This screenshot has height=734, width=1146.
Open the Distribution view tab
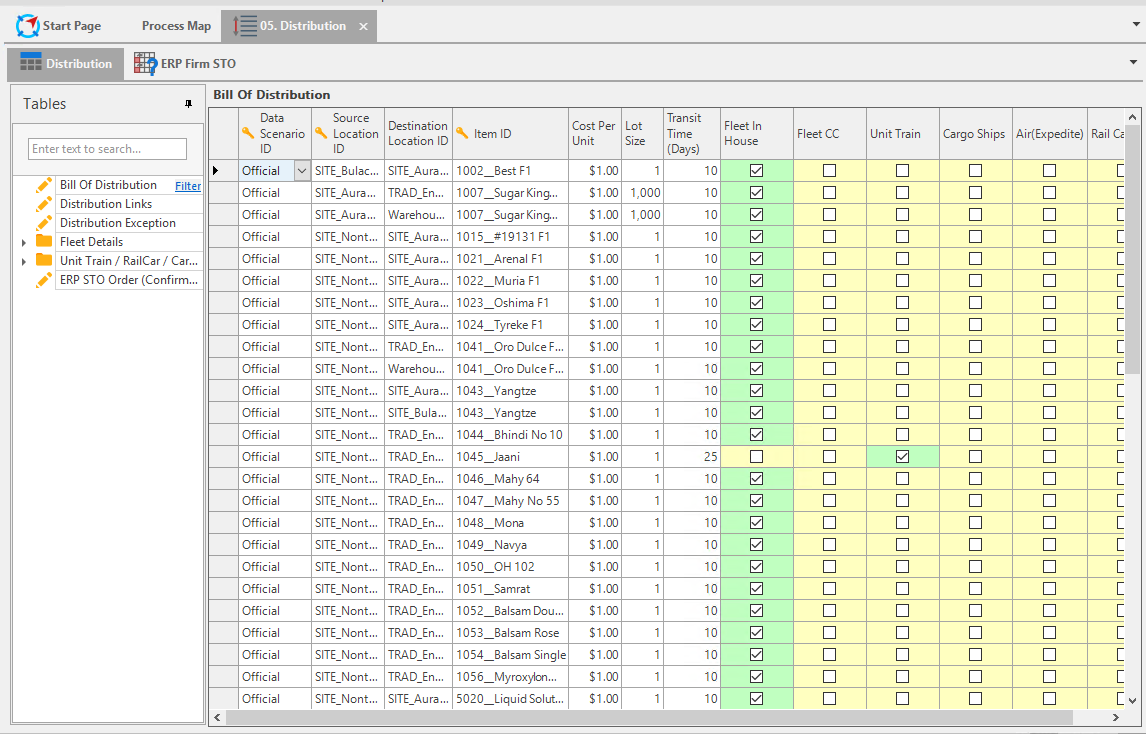point(66,64)
